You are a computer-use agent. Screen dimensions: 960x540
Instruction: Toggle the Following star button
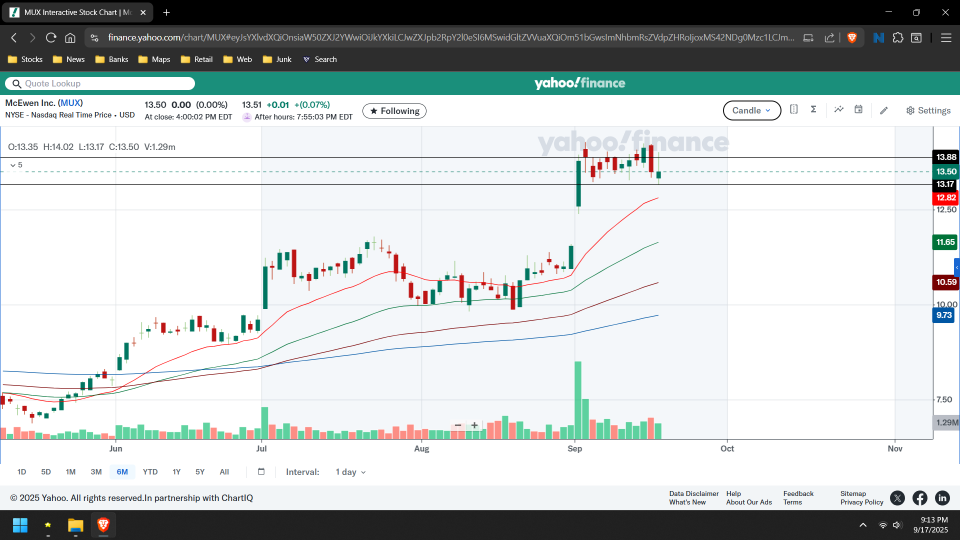pyautogui.click(x=394, y=111)
